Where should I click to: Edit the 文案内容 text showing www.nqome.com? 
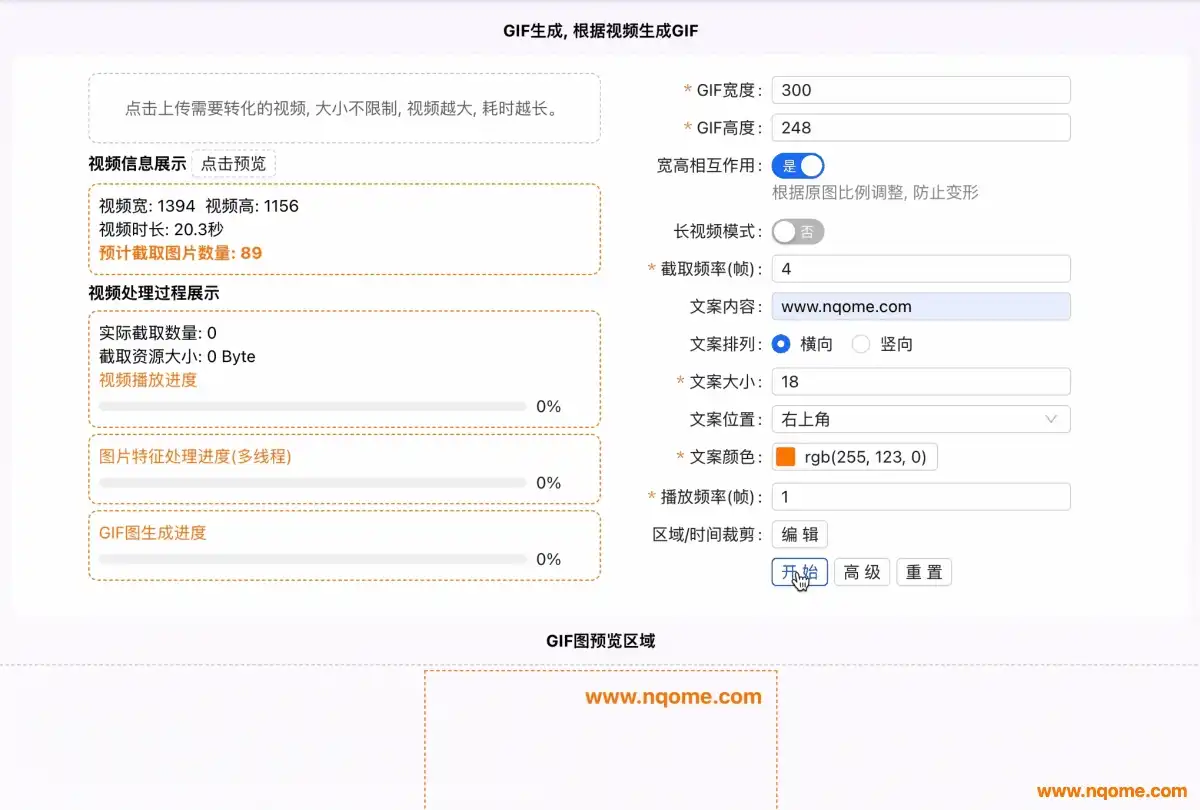[920, 306]
